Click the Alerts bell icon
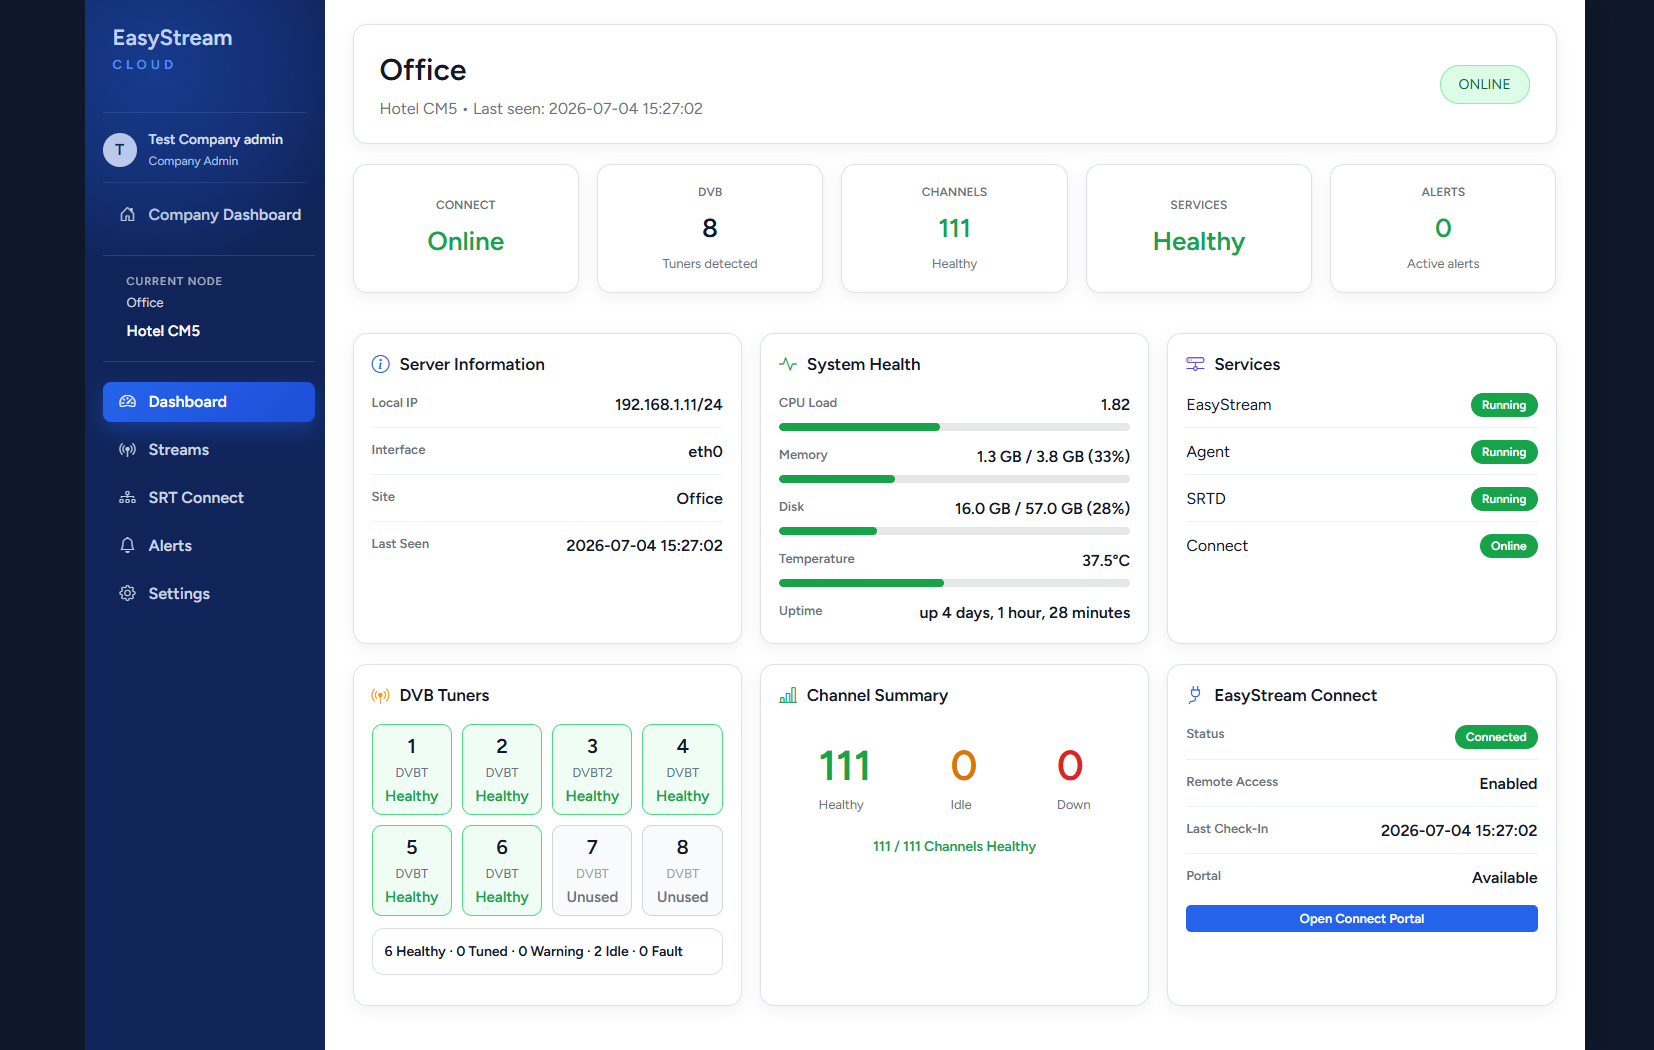Image resolution: width=1654 pixels, height=1050 pixels. pos(127,545)
